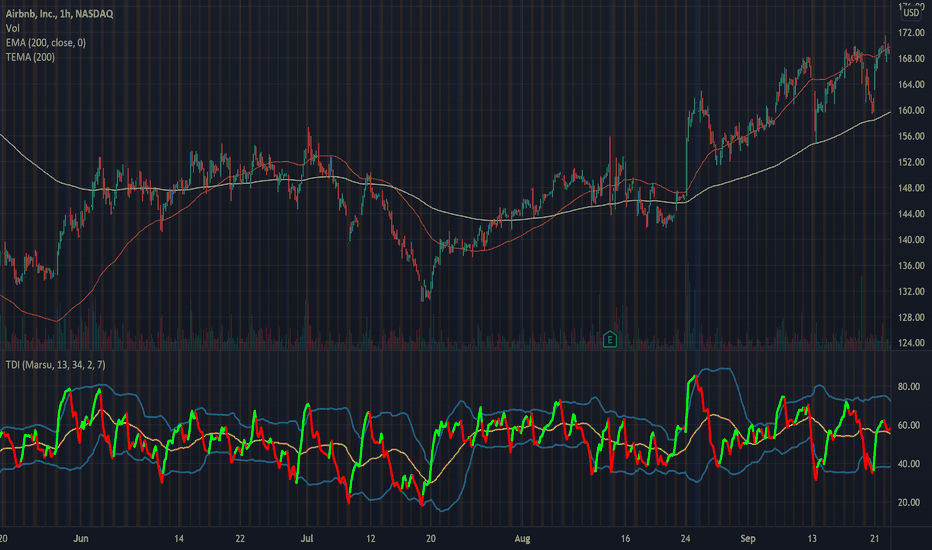Click the 156.00 price axis label
Viewport: 932px width, 550px height.
click(911, 136)
